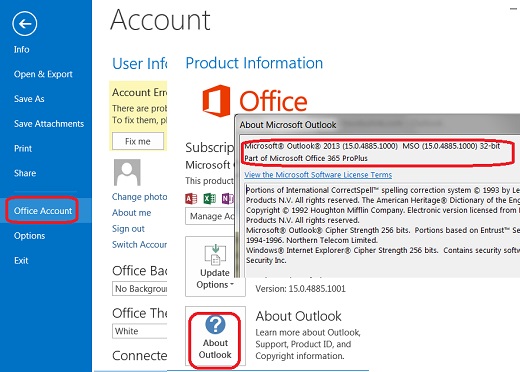Click 'Part of Microsoft Office 365 ProPlus' text
The width and height of the screenshot is (520, 372).
click(x=306, y=158)
